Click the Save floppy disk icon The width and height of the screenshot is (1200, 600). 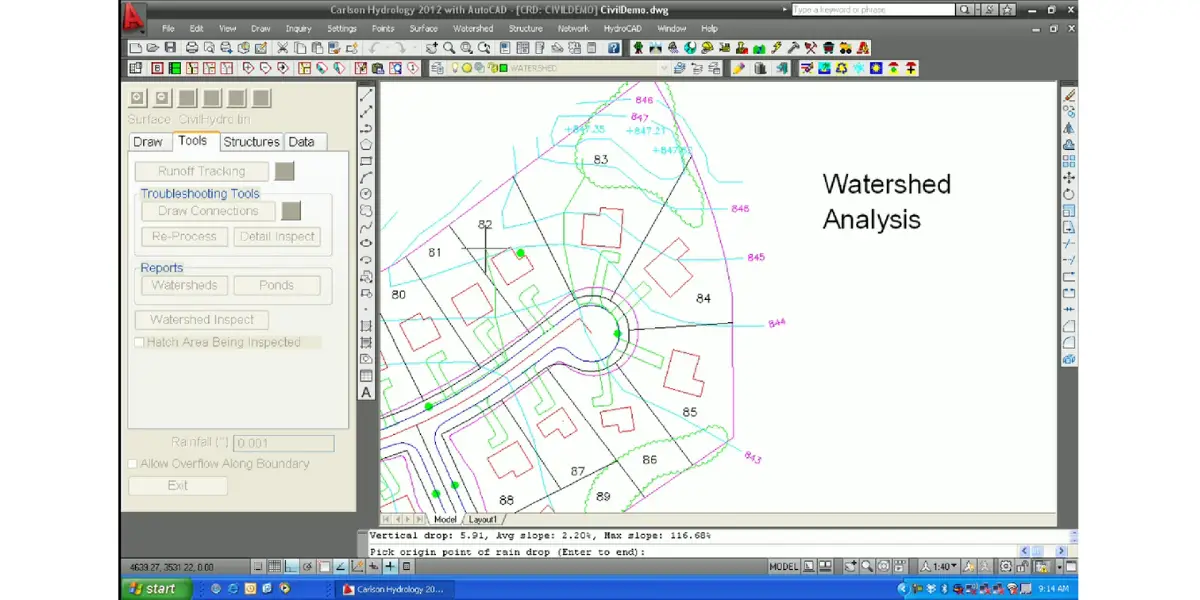tap(170, 47)
